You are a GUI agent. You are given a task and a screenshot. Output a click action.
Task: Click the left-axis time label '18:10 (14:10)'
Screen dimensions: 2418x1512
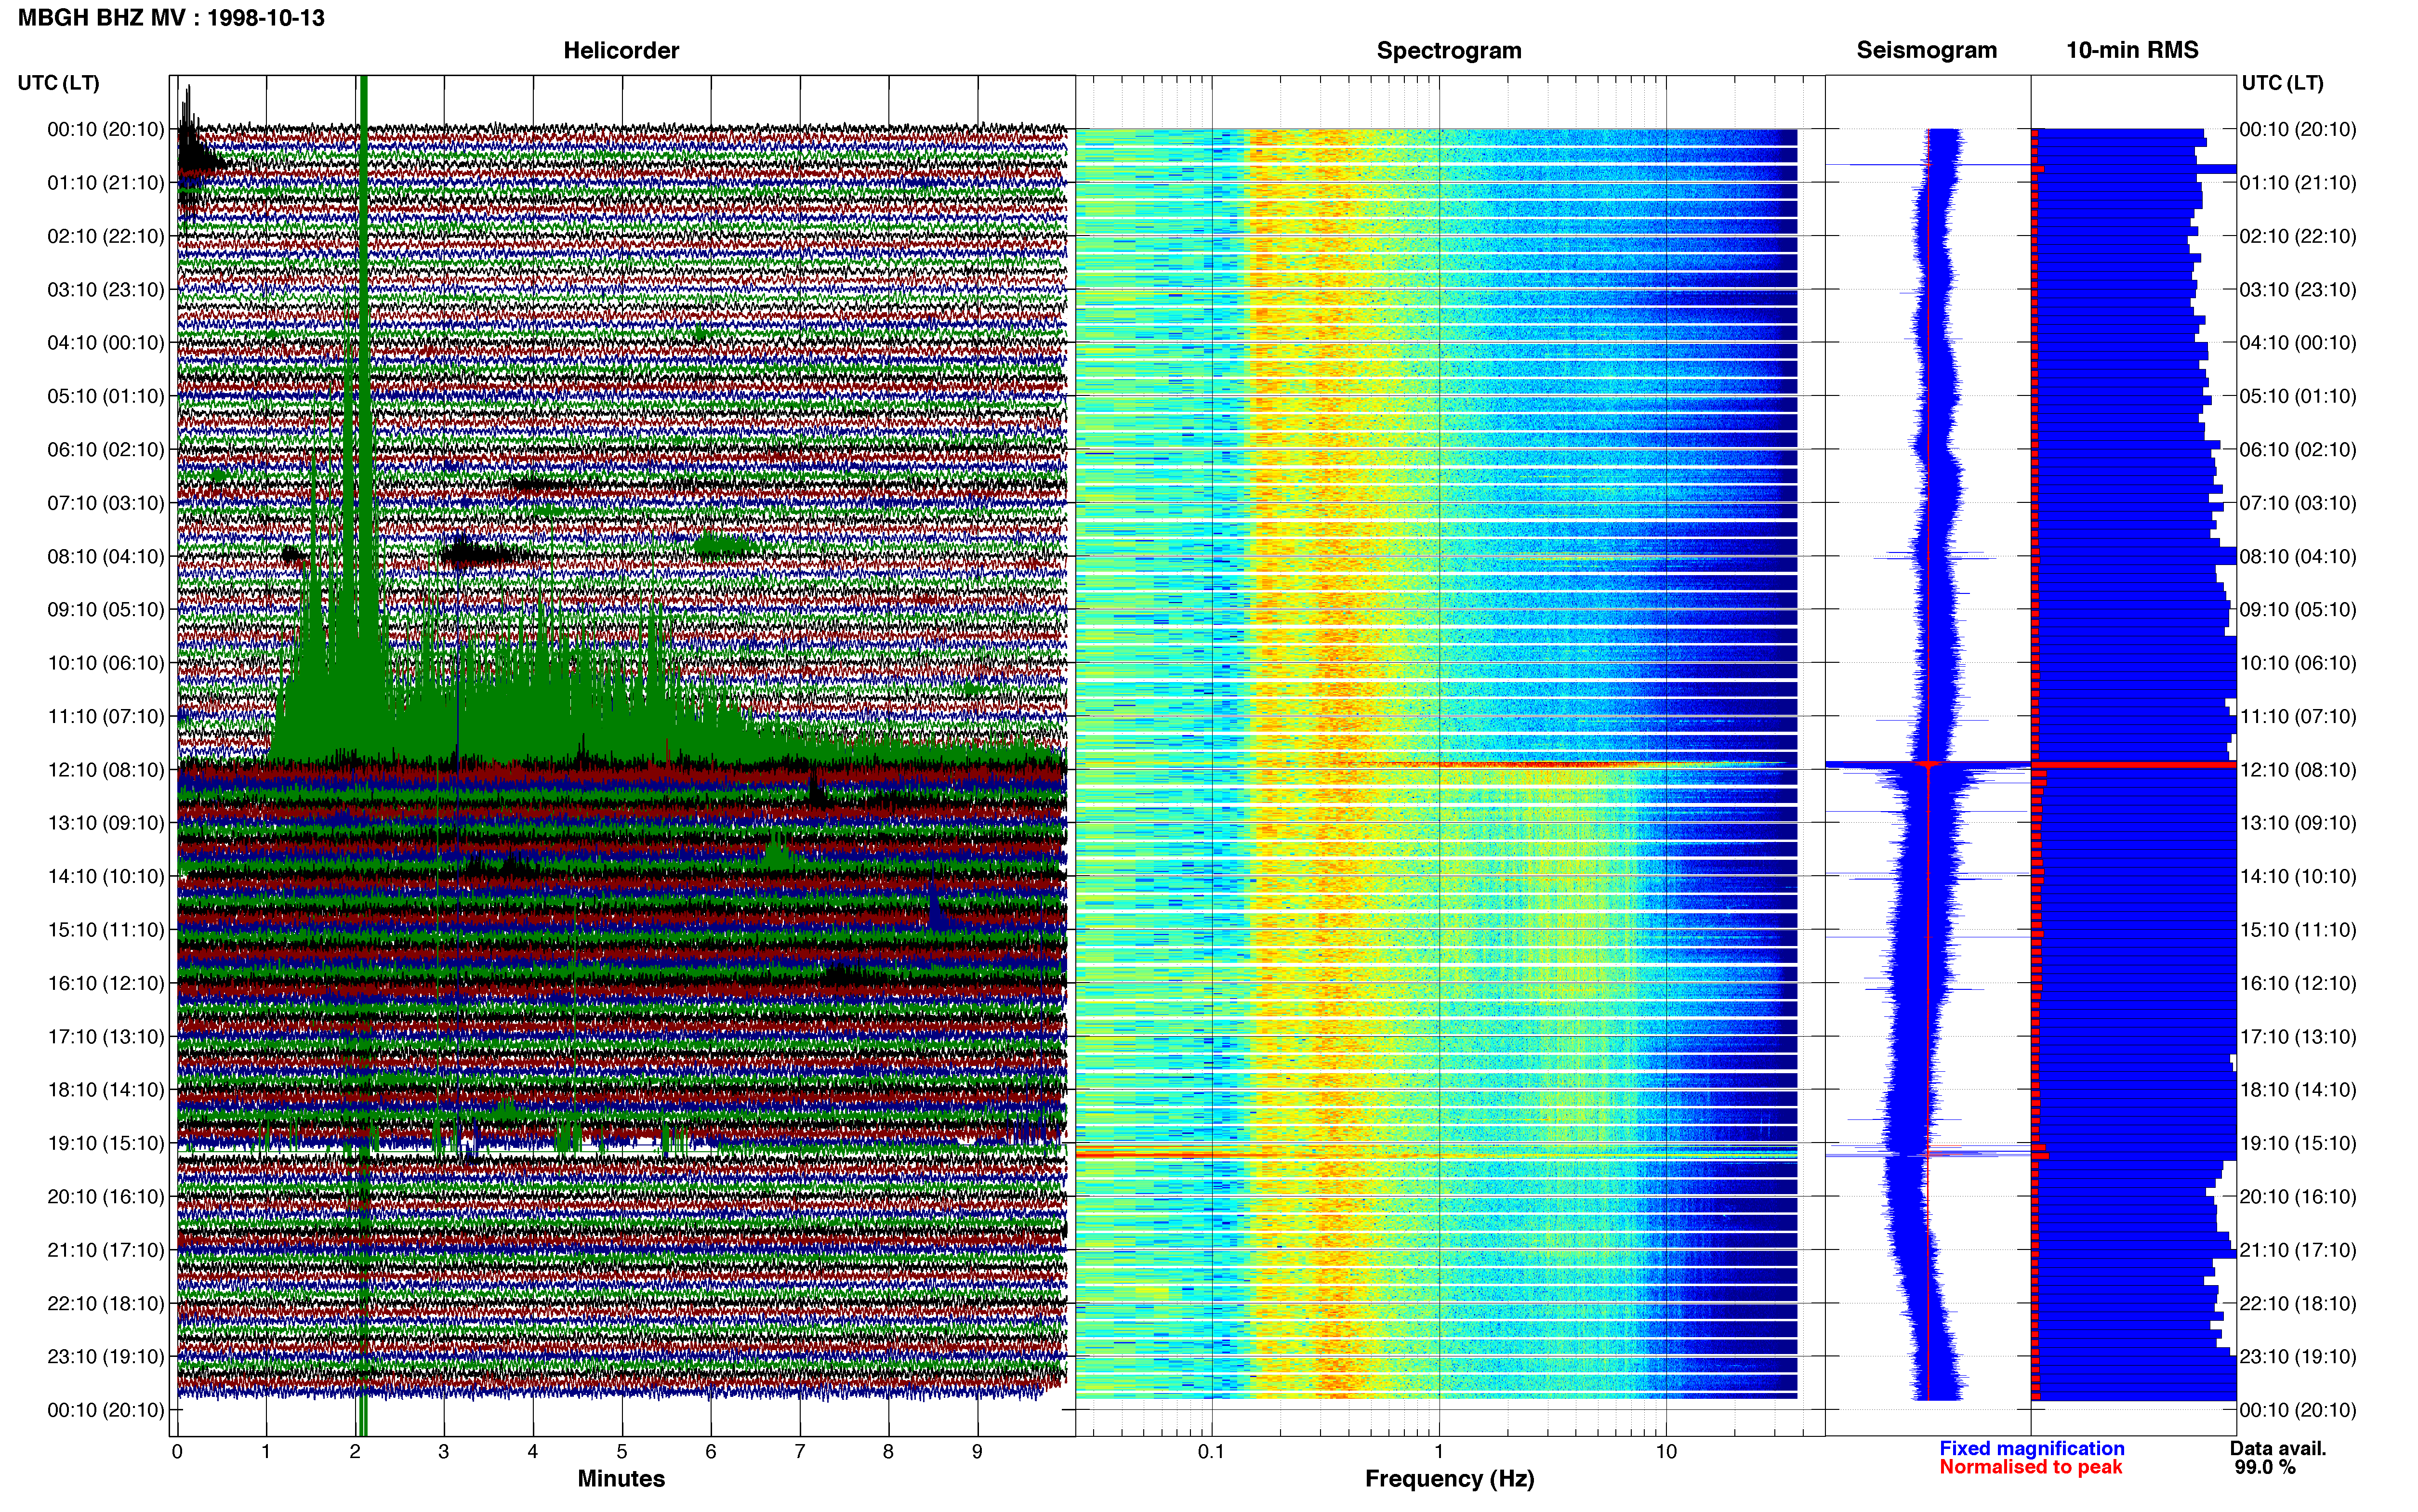tap(106, 1090)
